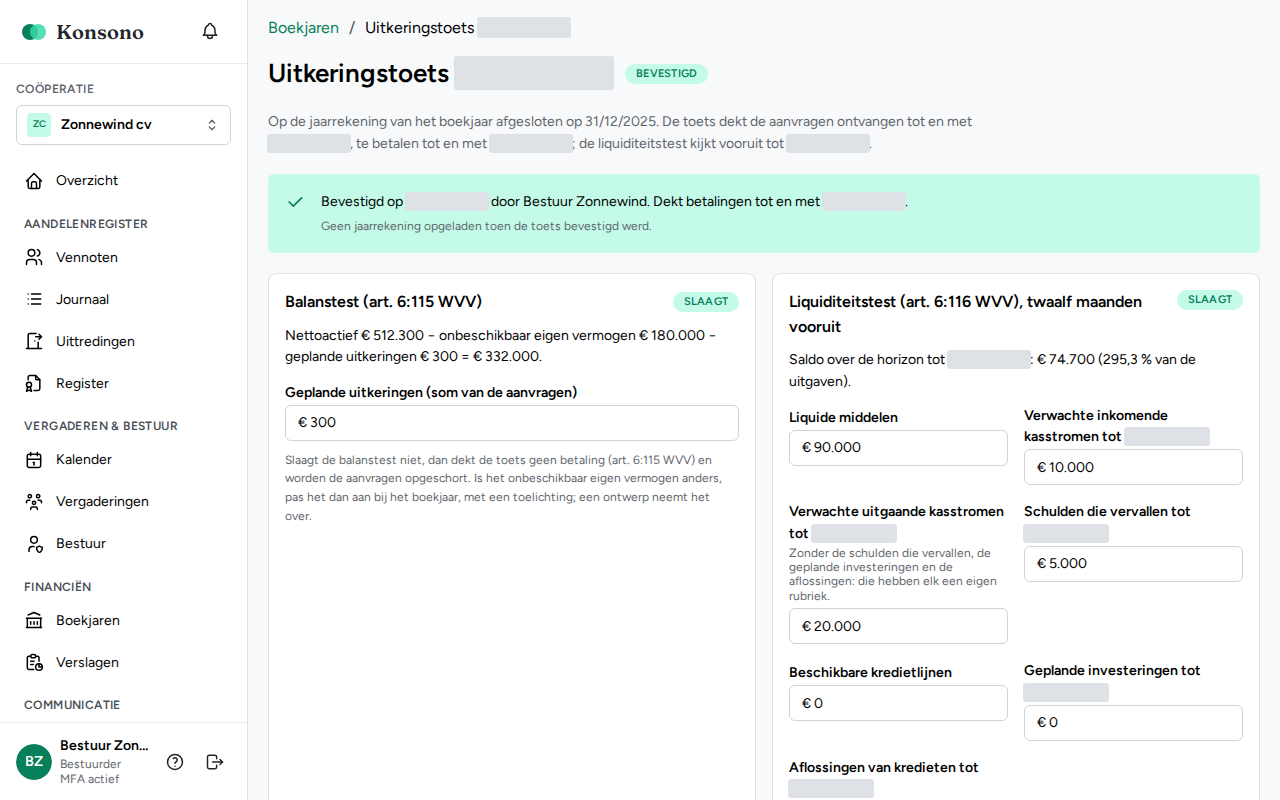Click the ZC cooperative badge
Viewport: 1280px width, 800px height.
coord(39,125)
